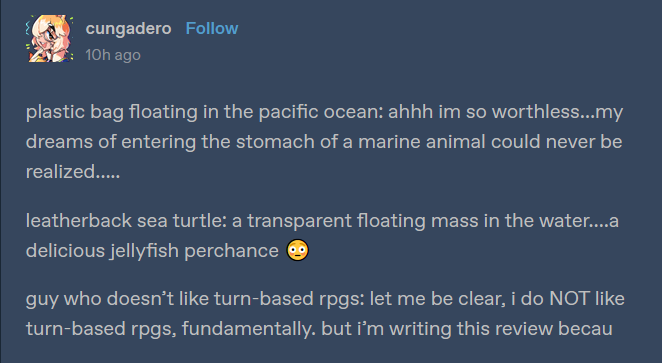Click the leatherback sea turtle paragraph

[x=322, y=236]
